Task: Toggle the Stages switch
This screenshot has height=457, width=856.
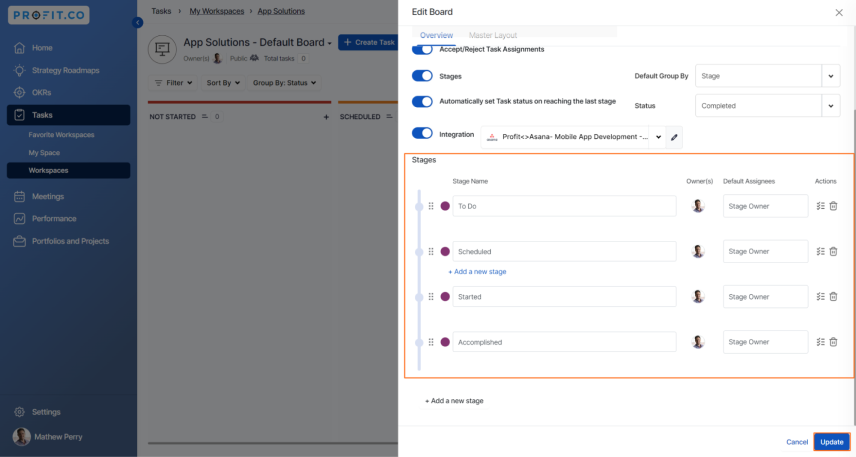Action: point(422,76)
